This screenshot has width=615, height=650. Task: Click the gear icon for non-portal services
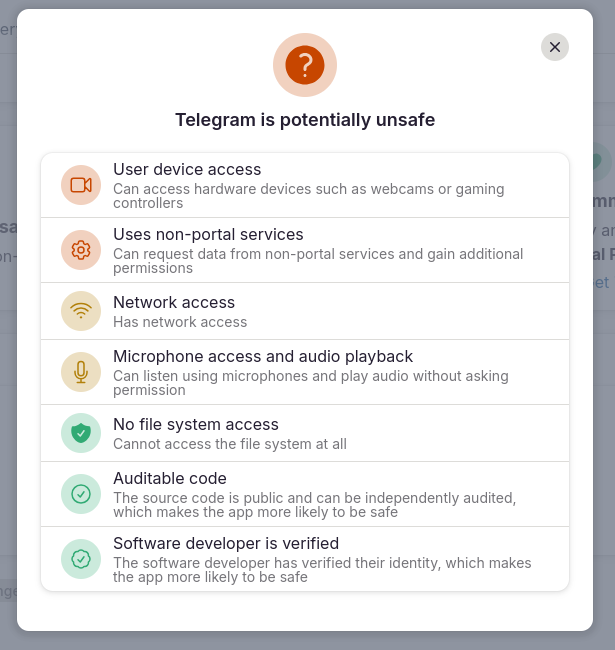click(81, 250)
